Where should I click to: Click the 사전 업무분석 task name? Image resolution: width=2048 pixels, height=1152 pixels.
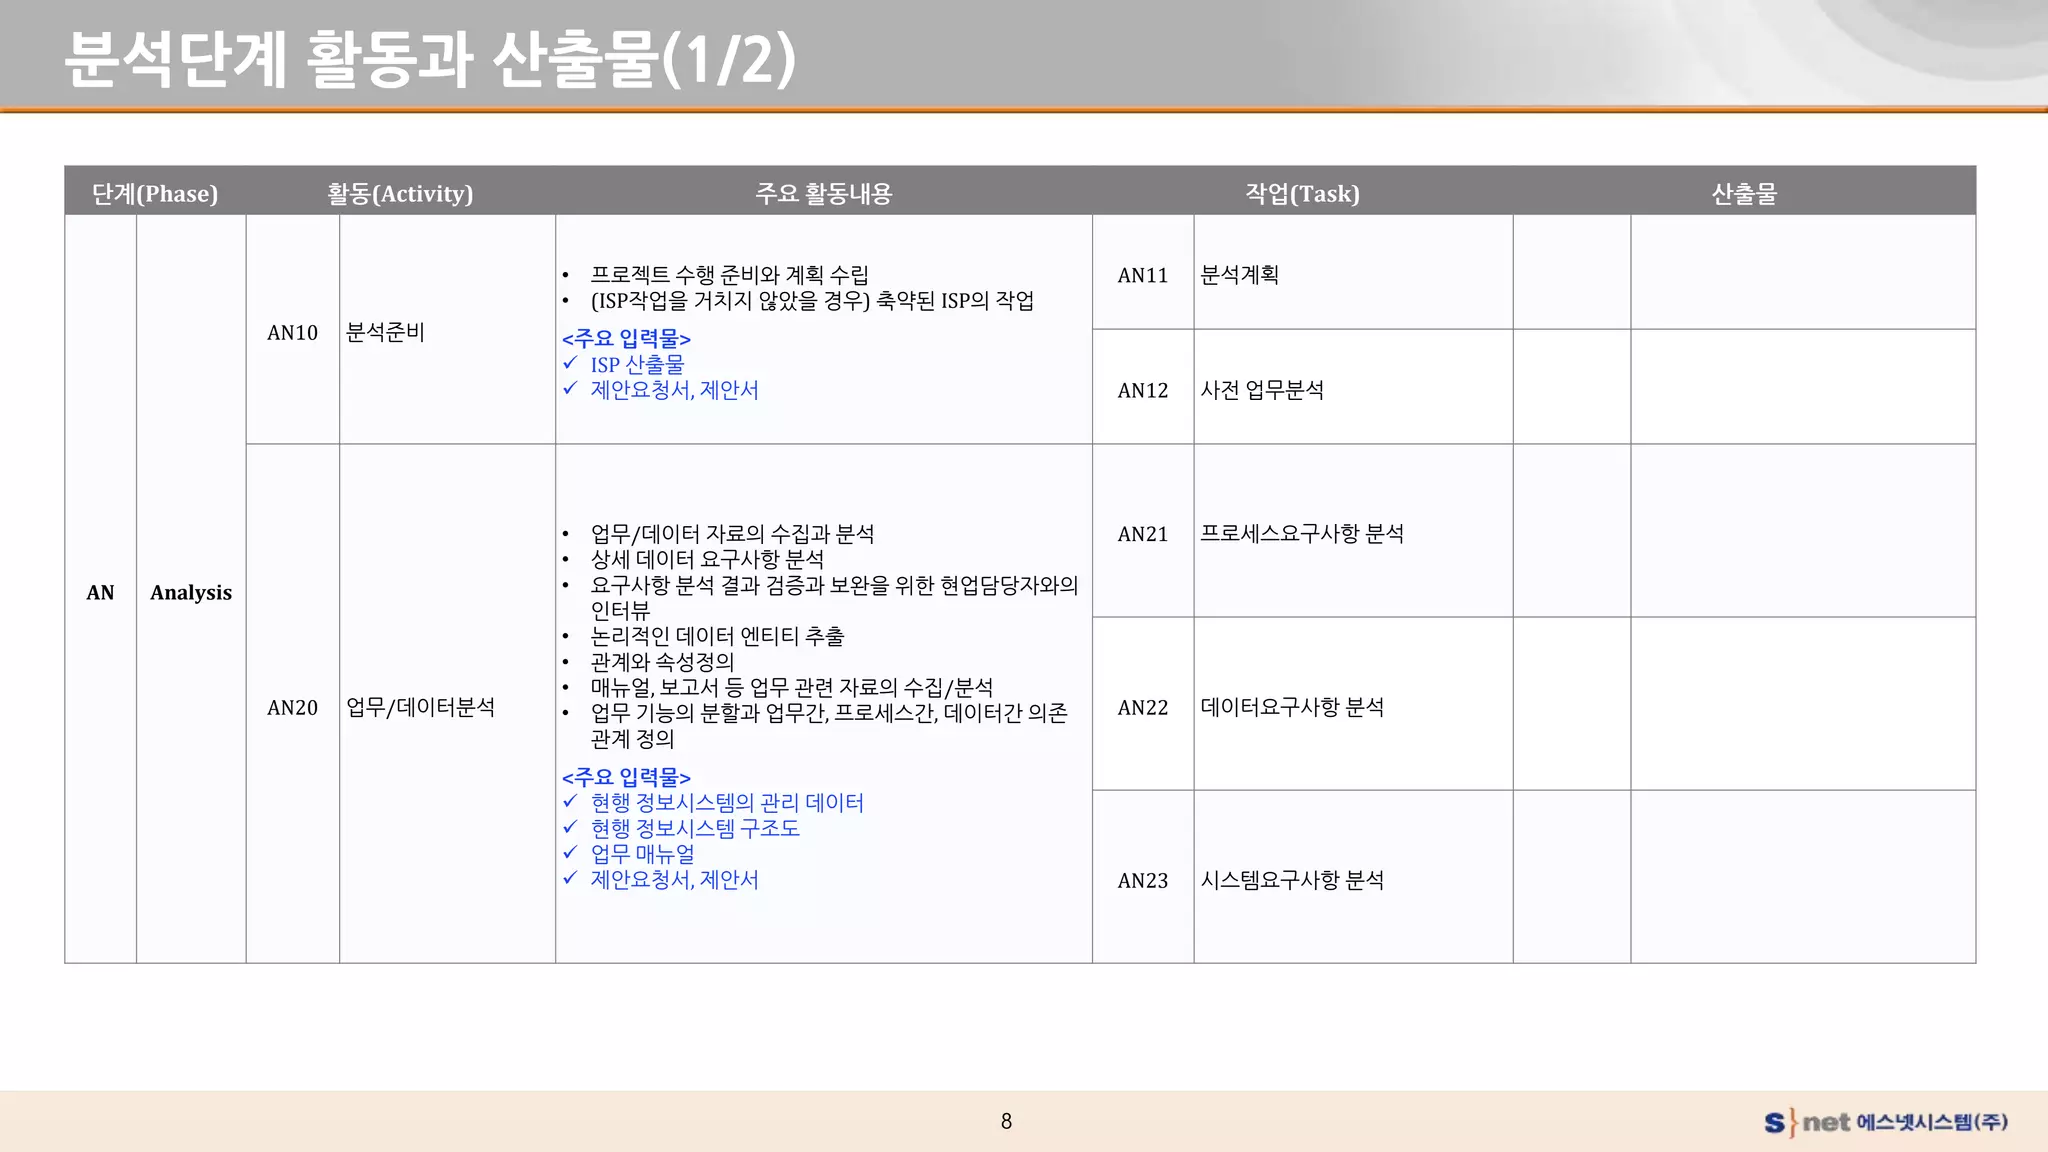point(1262,390)
